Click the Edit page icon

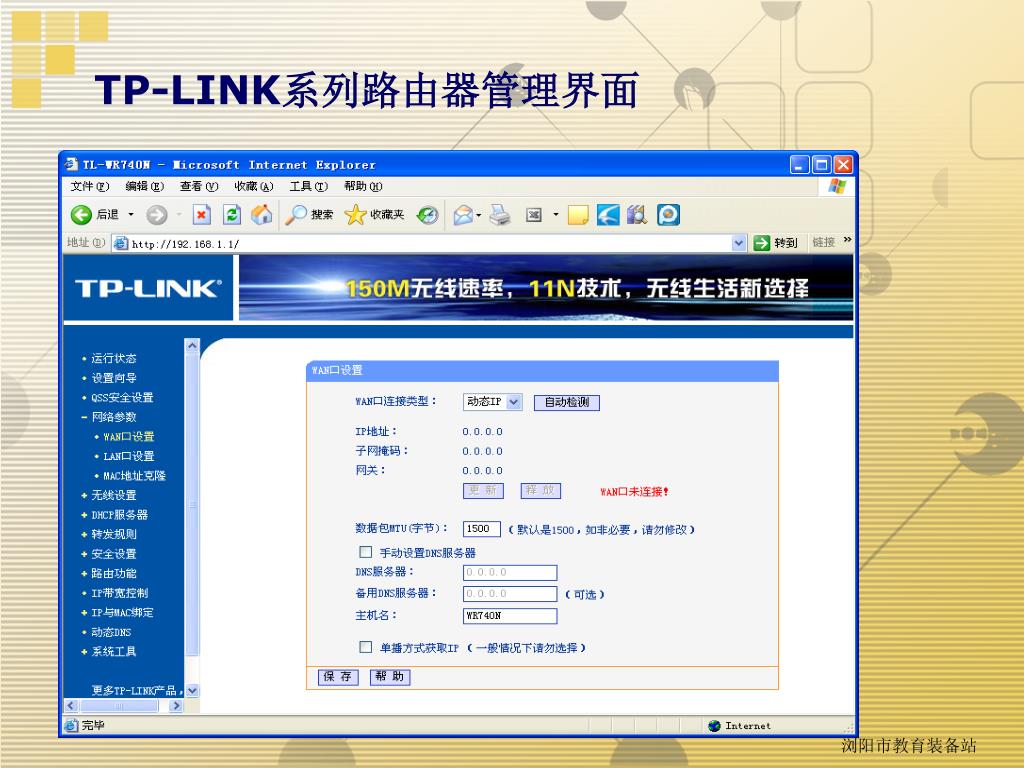click(x=534, y=214)
